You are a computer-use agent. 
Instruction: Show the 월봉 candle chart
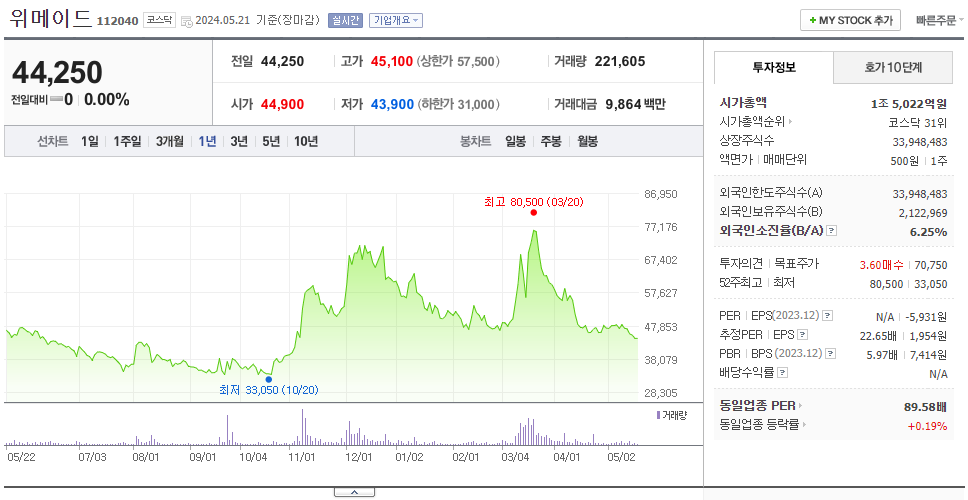point(588,141)
